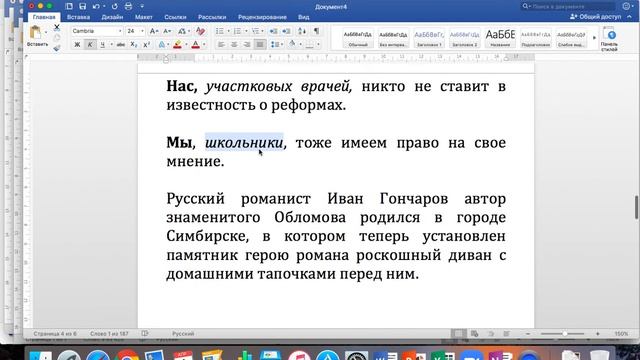
Task: Print the document with printer icon
Action: [128, 6]
